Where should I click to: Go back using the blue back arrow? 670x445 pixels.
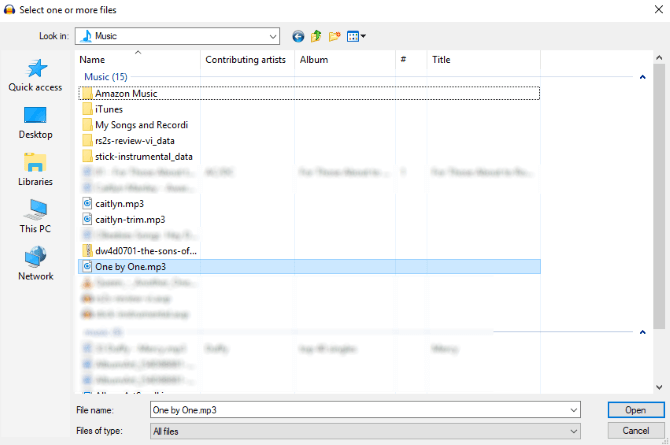tap(298, 36)
